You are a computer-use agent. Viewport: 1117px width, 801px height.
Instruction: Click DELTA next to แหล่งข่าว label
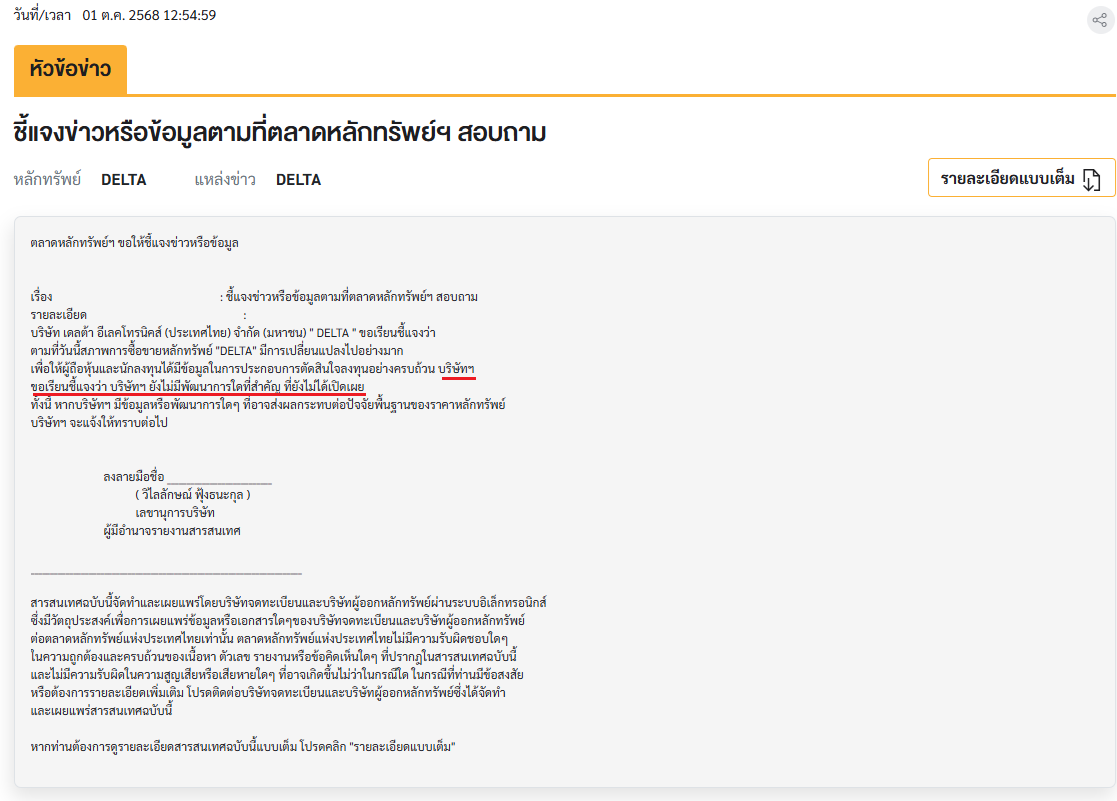pyautogui.click(x=298, y=180)
